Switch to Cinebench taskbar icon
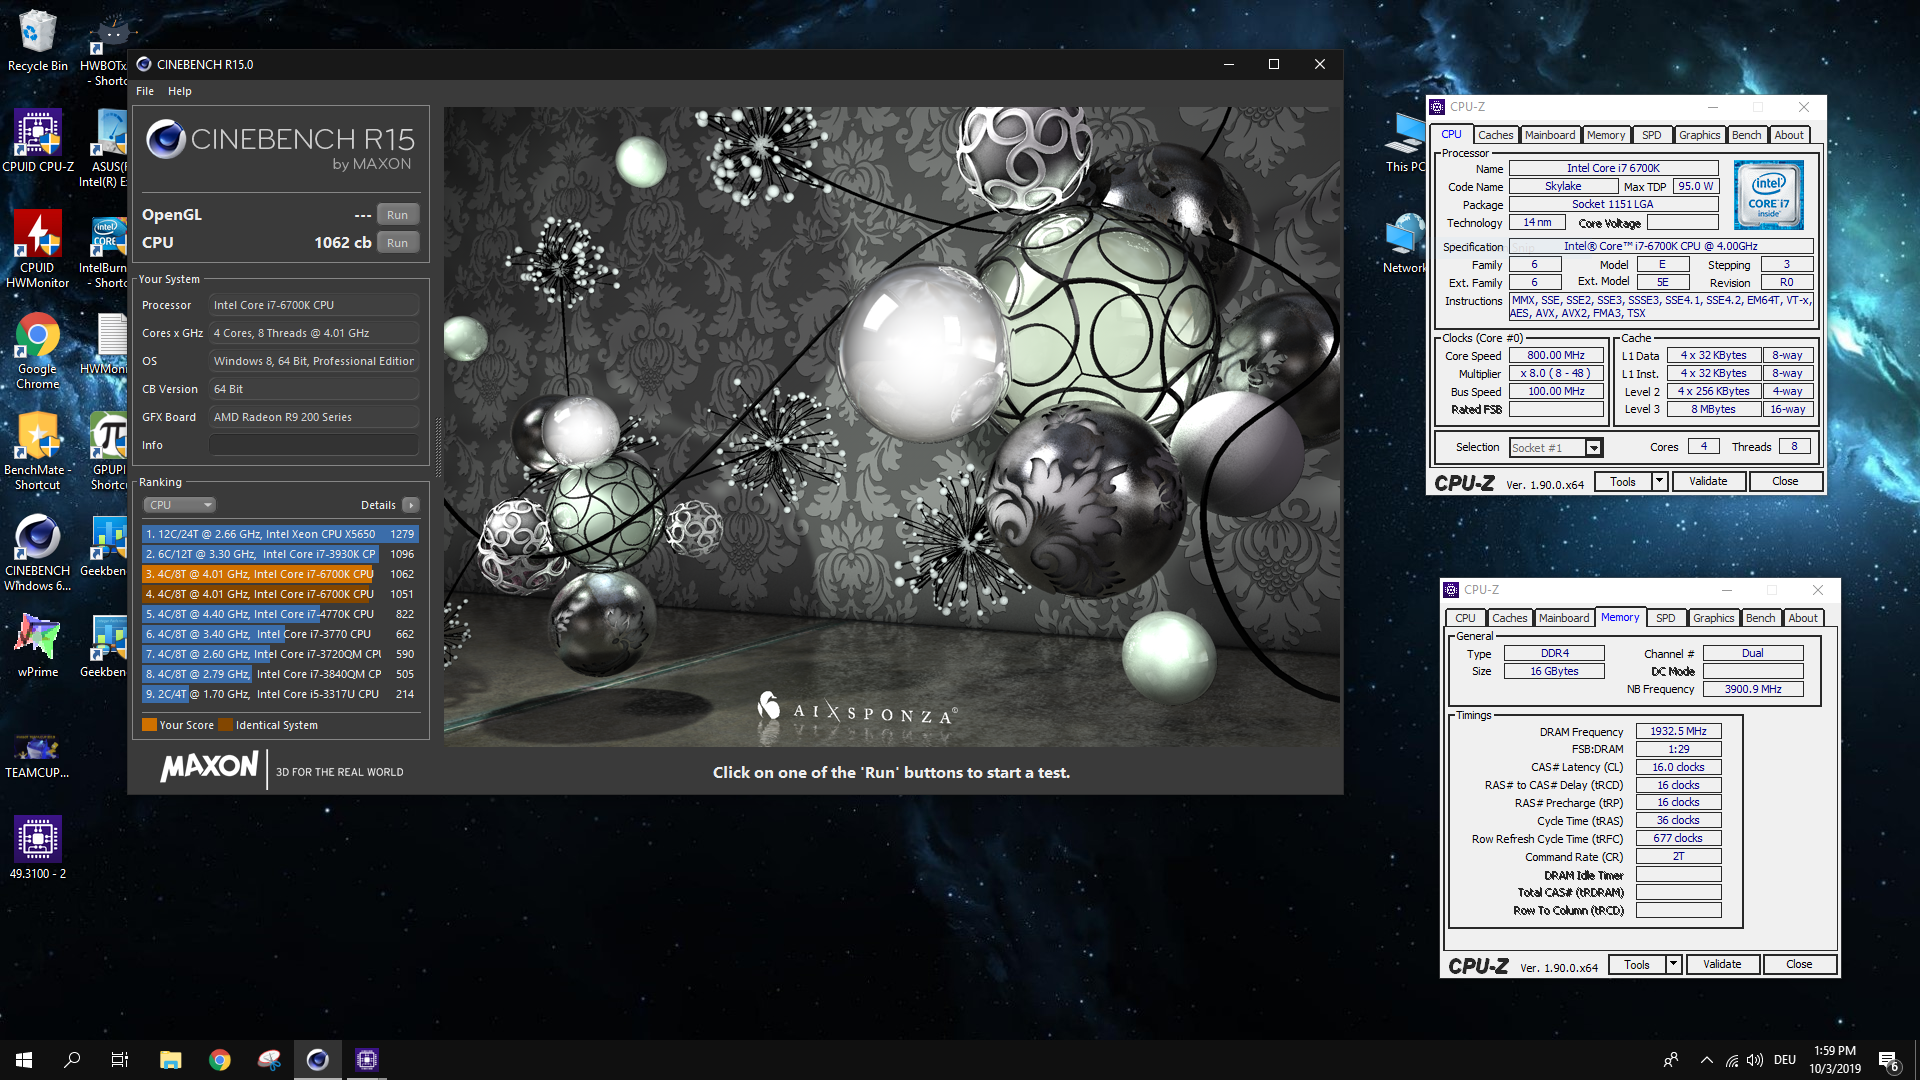The width and height of the screenshot is (1920, 1080). (x=318, y=1060)
